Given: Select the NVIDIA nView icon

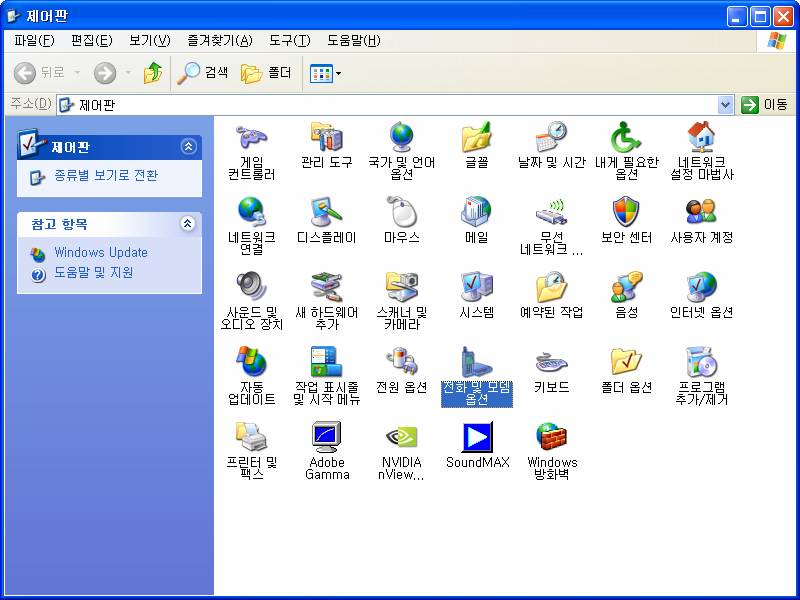Looking at the screenshot, I should [401, 437].
